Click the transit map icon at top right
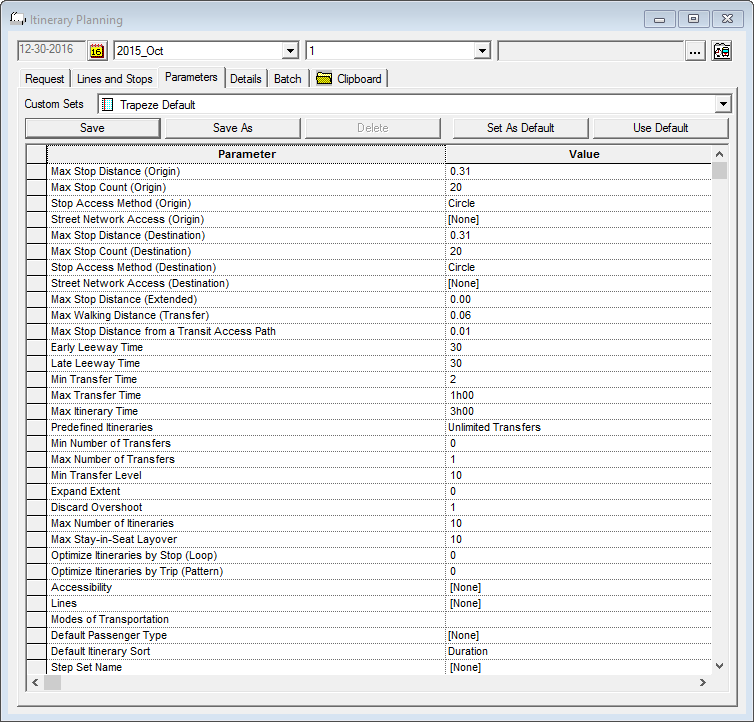 coord(721,51)
